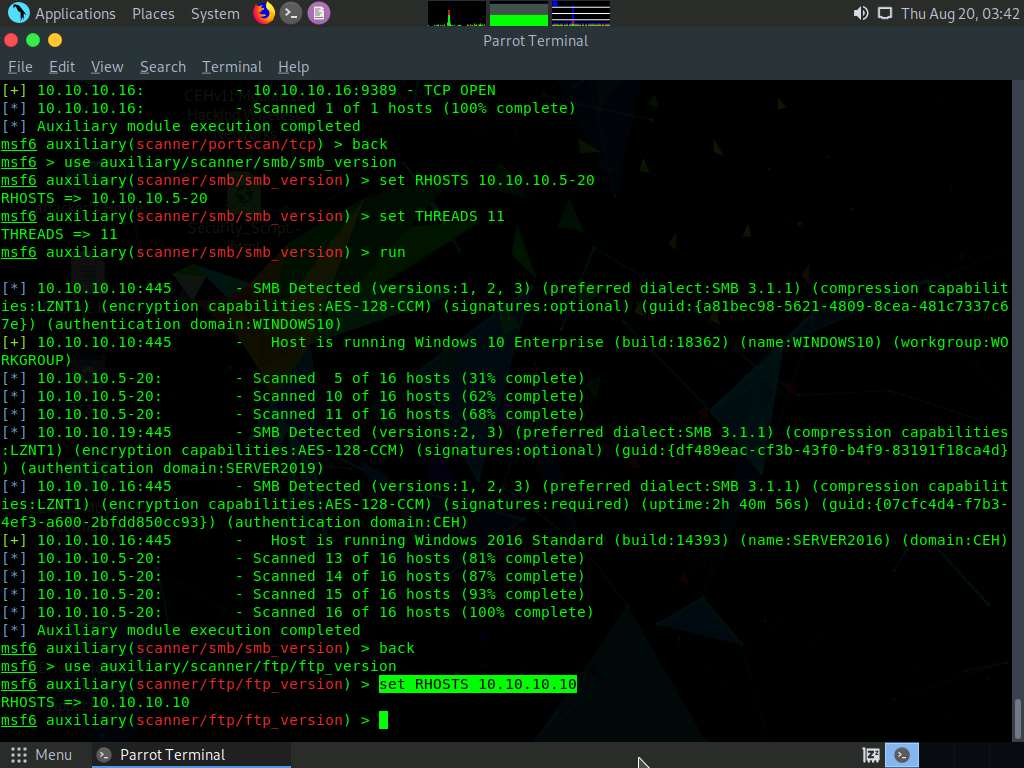
Task: Open the clock showing Thu Aug 20, 03:42
Action: [x=960, y=14]
